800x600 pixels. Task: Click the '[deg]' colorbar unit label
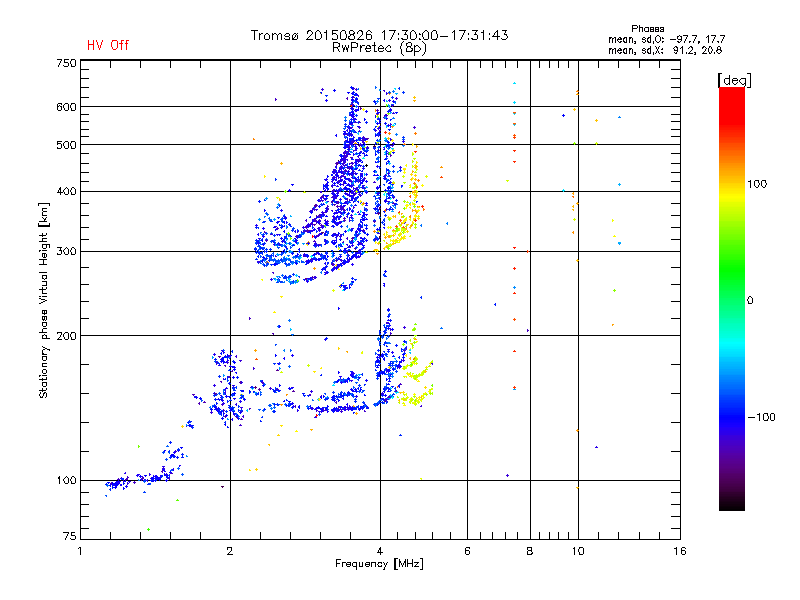pos(734,80)
